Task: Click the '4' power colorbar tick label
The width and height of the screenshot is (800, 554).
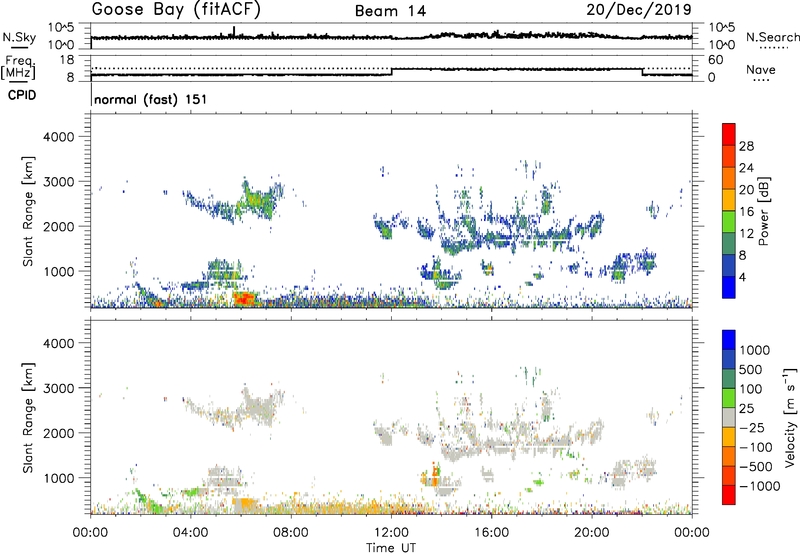Action: [x=742, y=277]
